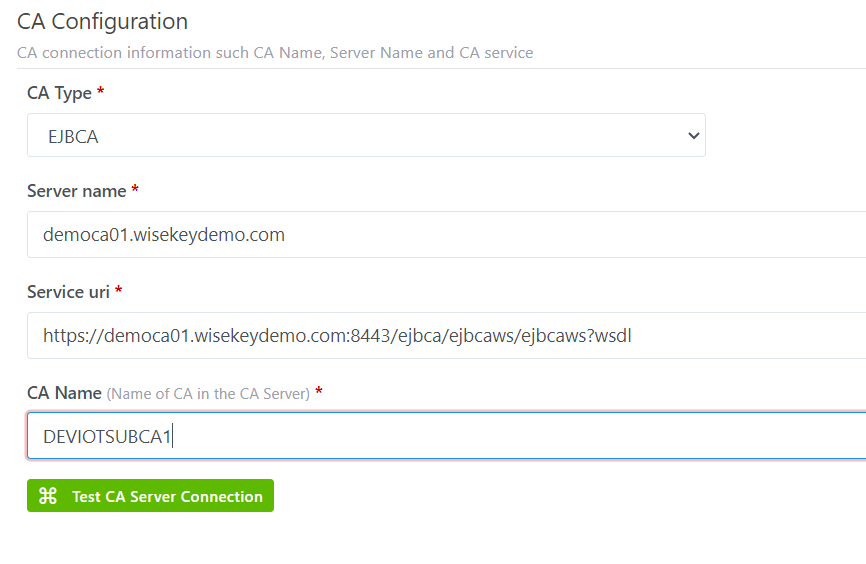Click the CA Type dropdown chevron arrow
Viewport: 866px width, 564px height.
point(694,136)
